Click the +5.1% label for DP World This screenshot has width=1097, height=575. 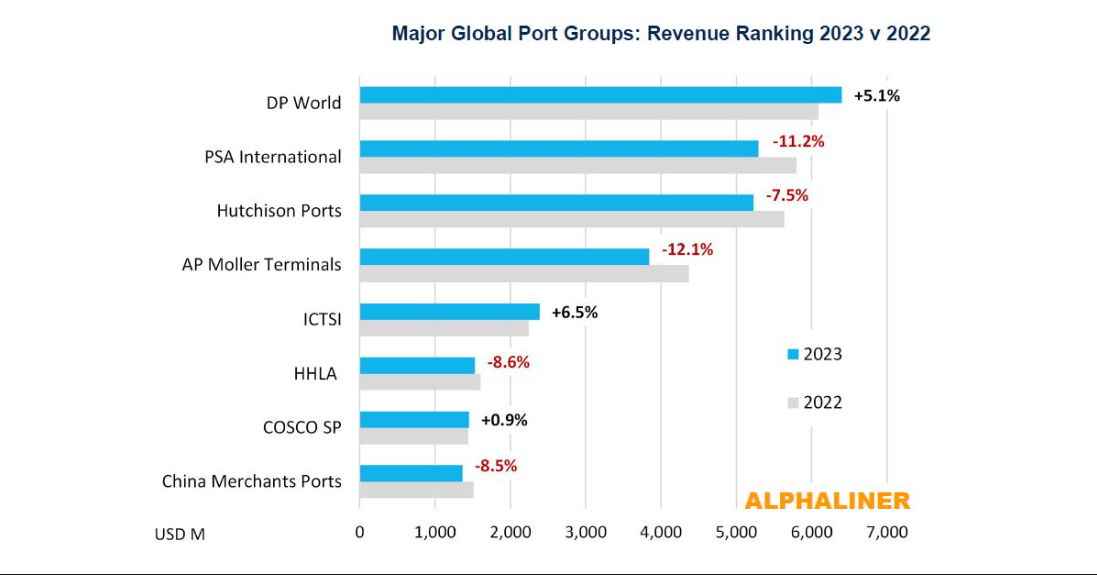pyautogui.click(x=876, y=96)
